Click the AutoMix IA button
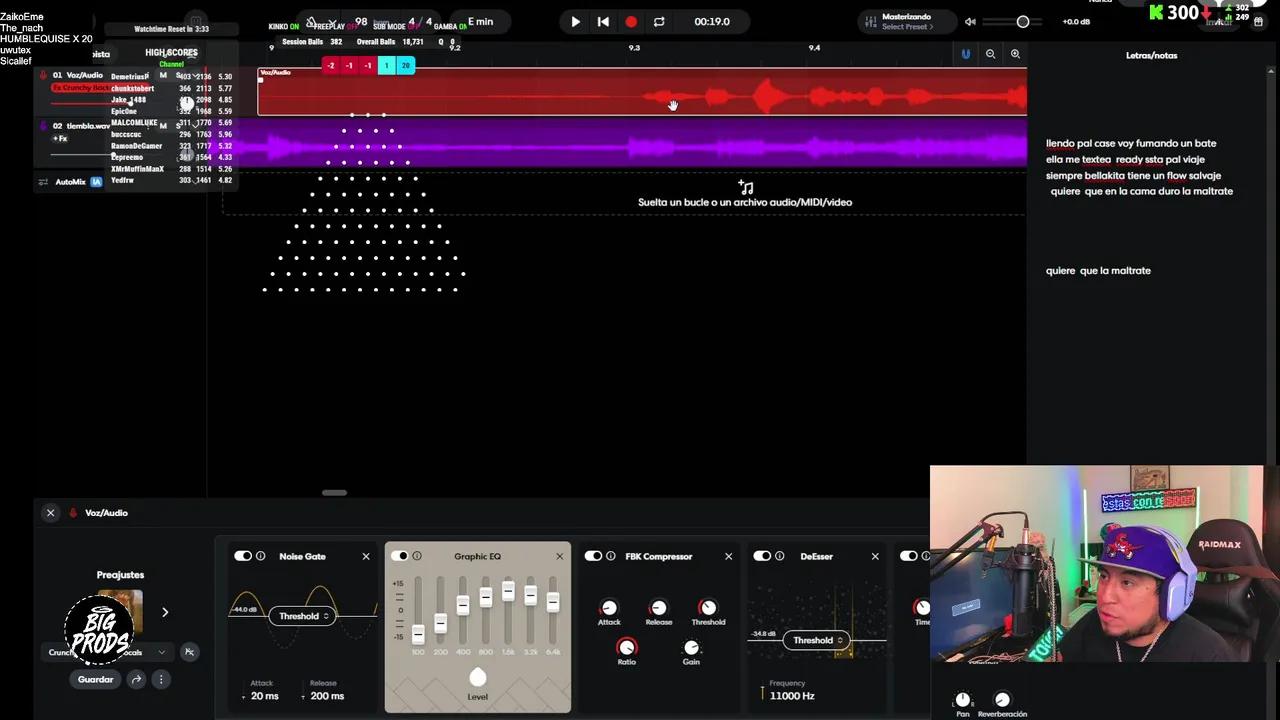The height and width of the screenshot is (720, 1280). point(71,182)
